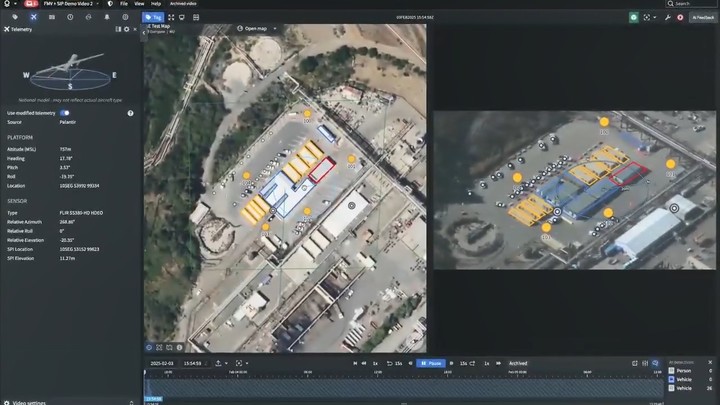Open the View menu
Viewport: 720px width, 405px height.
(x=139, y=4)
